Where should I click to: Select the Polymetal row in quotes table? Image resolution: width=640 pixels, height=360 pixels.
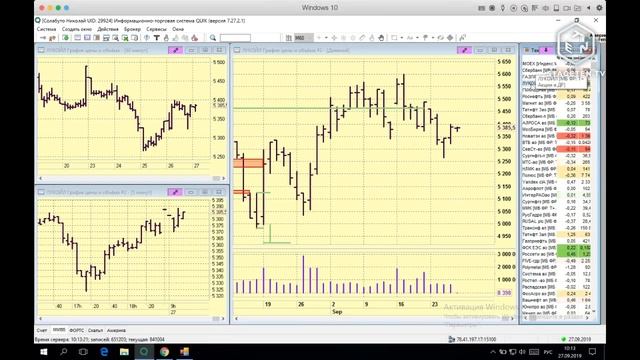tap(556, 267)
